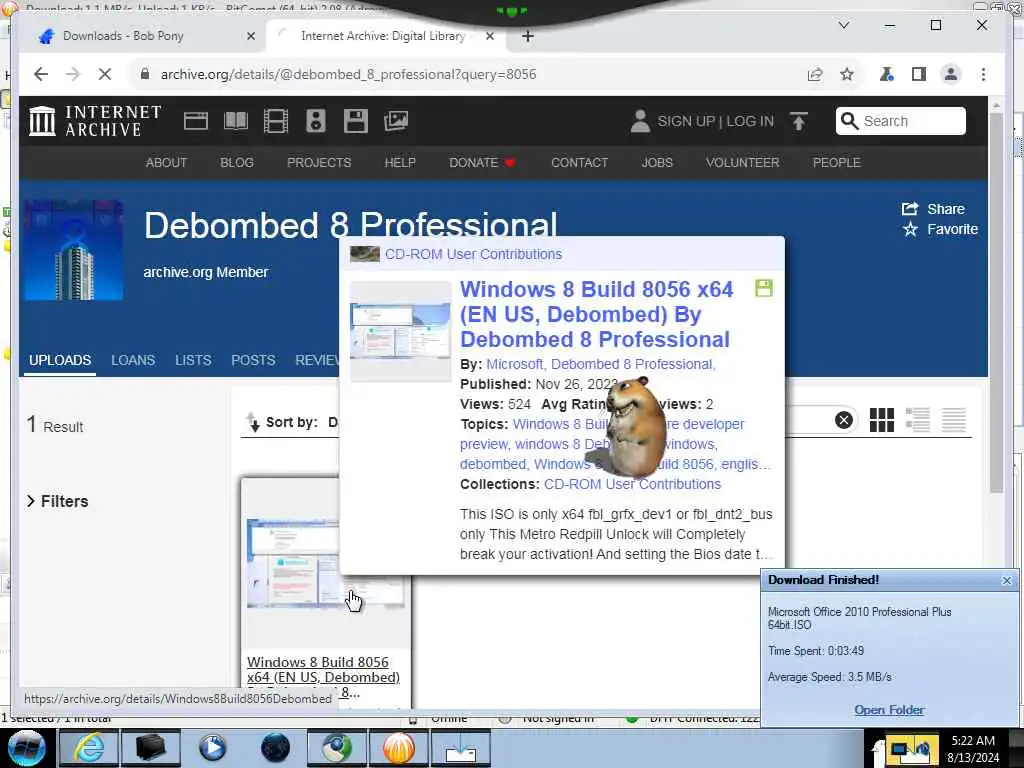
Task: Open the BLOG menu item
Action: pyautogui.click(x=236, y=163)
